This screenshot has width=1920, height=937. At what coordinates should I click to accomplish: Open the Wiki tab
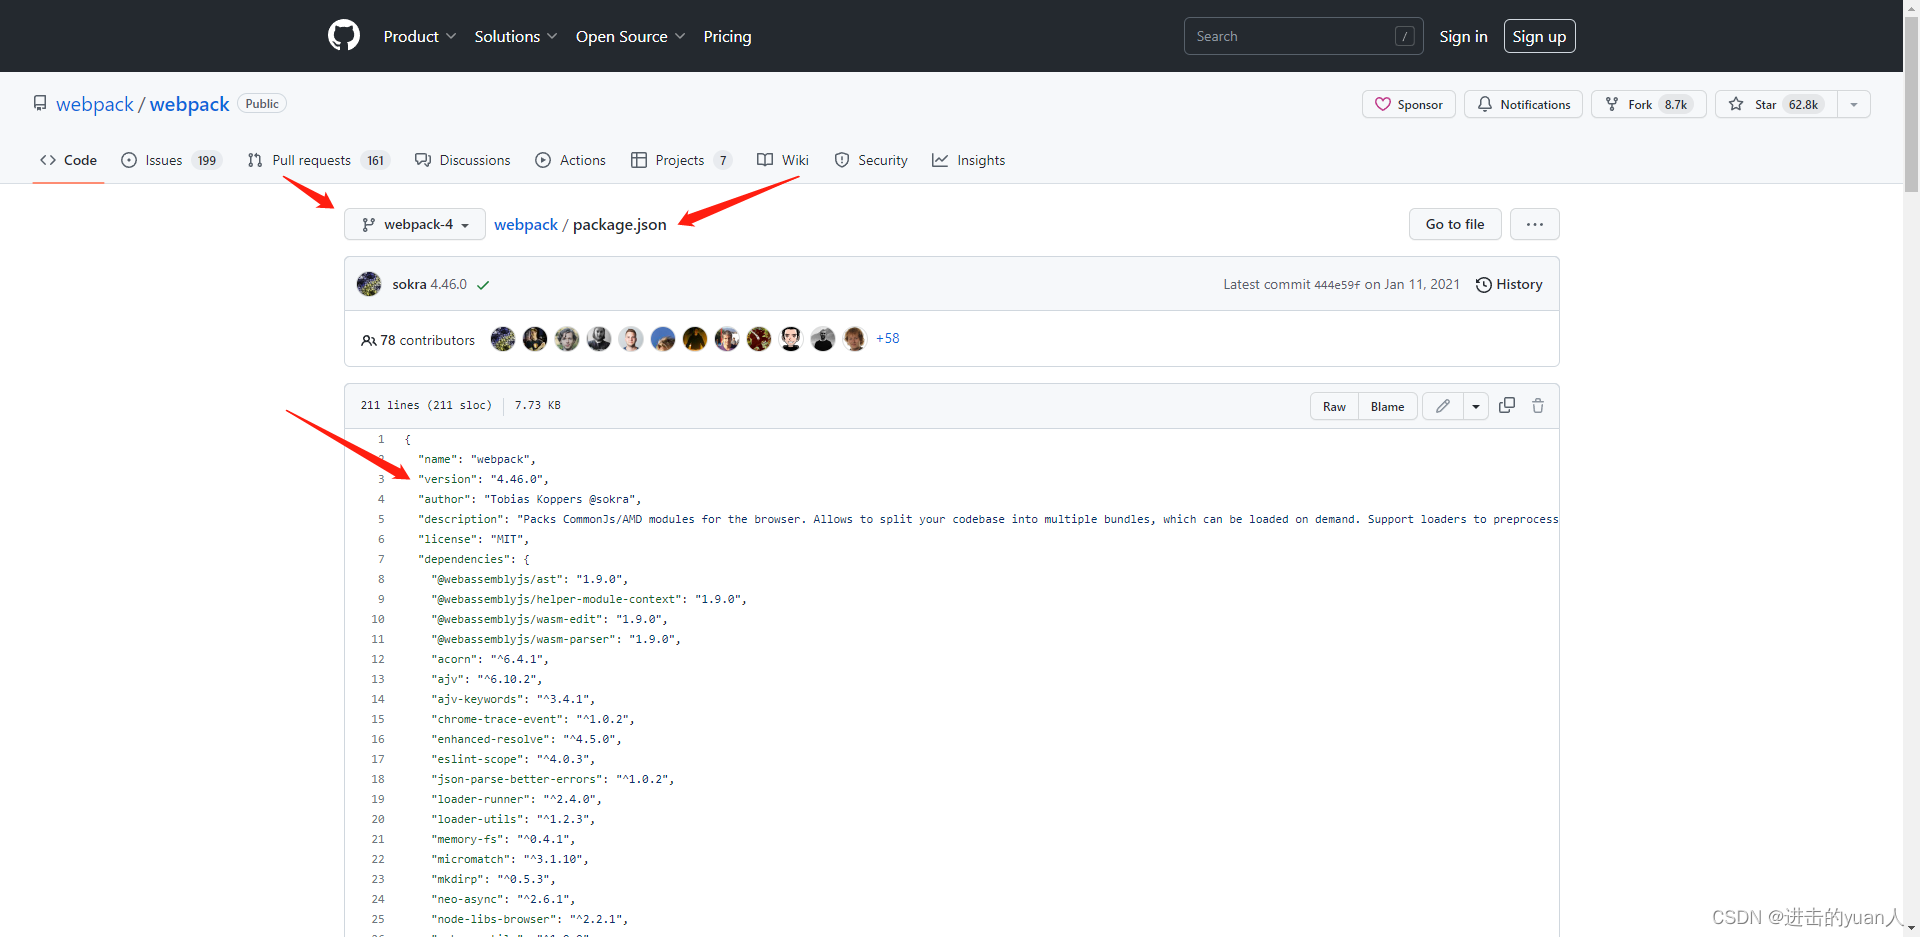[782, 160]
